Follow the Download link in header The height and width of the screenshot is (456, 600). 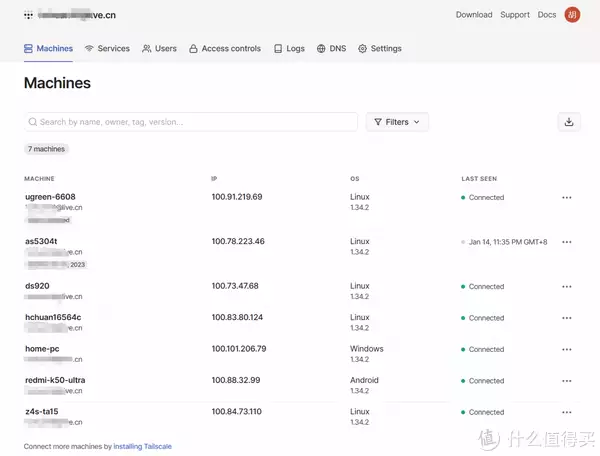[474, 15]
